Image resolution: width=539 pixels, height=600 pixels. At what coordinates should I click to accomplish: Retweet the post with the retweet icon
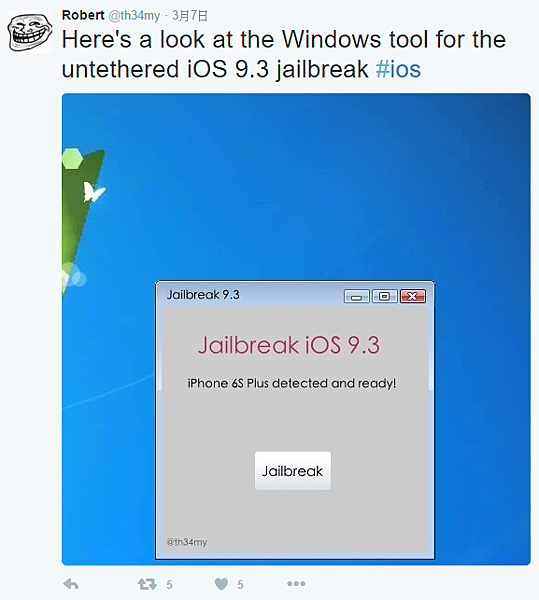[147, 584]
